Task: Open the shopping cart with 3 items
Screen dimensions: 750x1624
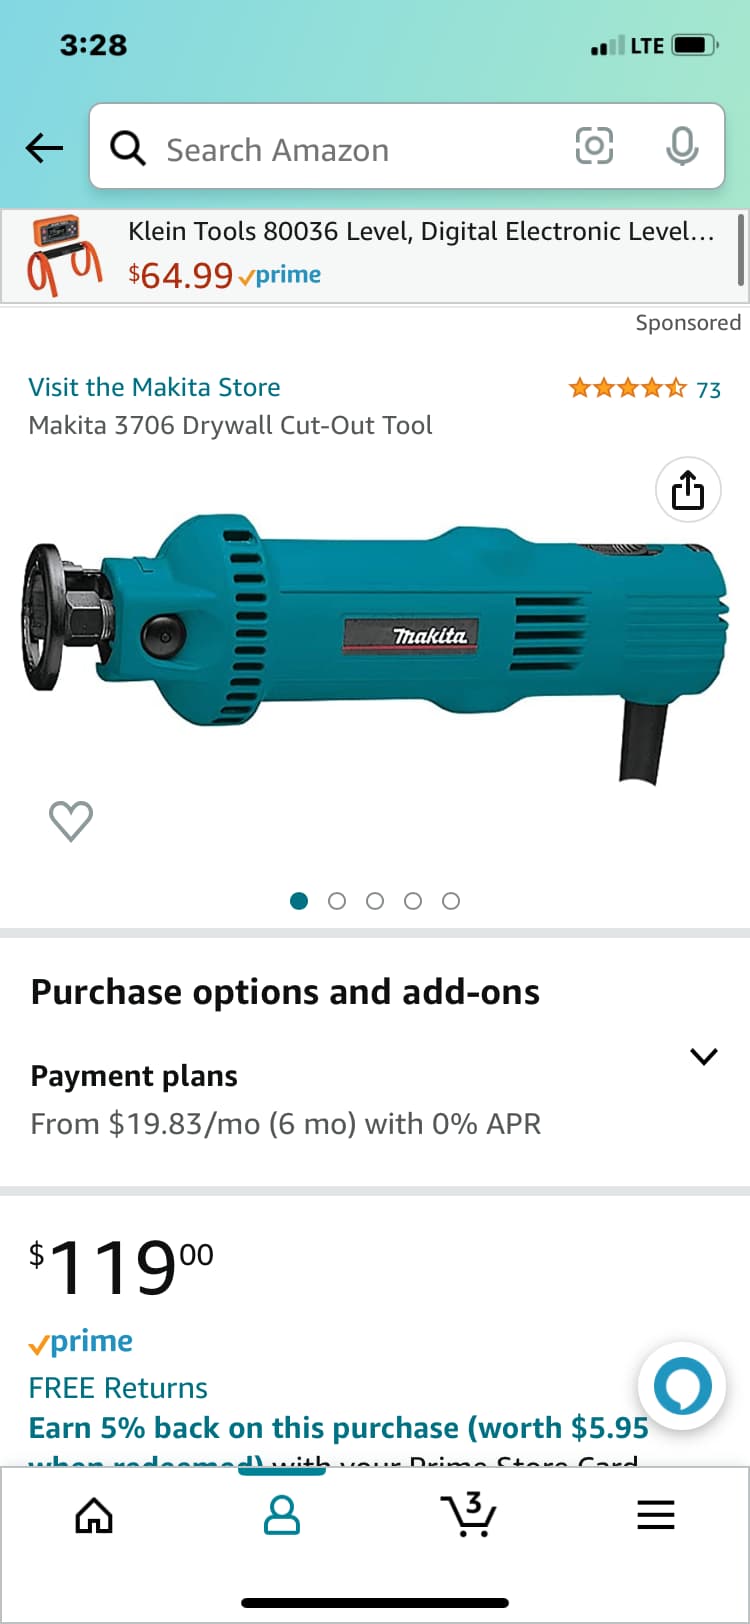Action: [x=468, y=1514]
